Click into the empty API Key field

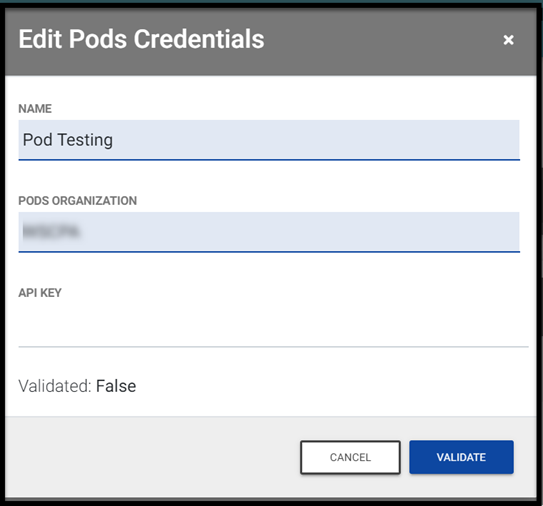273,326
